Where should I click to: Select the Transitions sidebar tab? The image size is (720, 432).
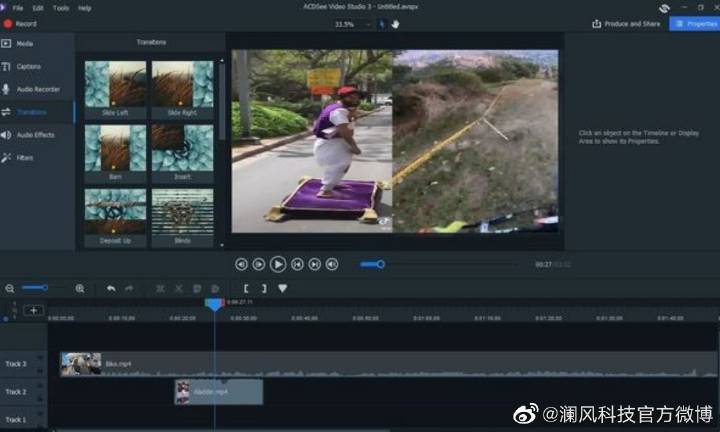(37, 112)
